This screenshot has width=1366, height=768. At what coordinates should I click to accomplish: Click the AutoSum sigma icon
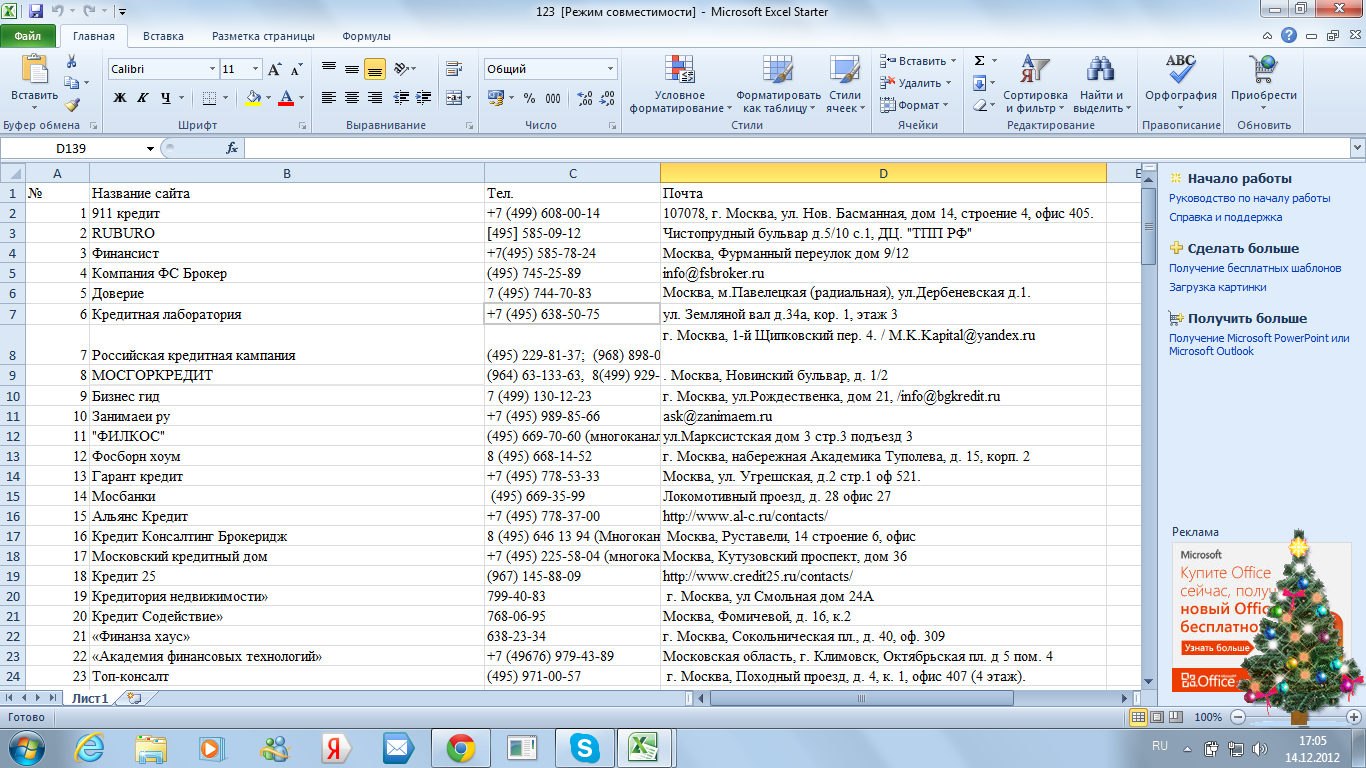(980, 61)
